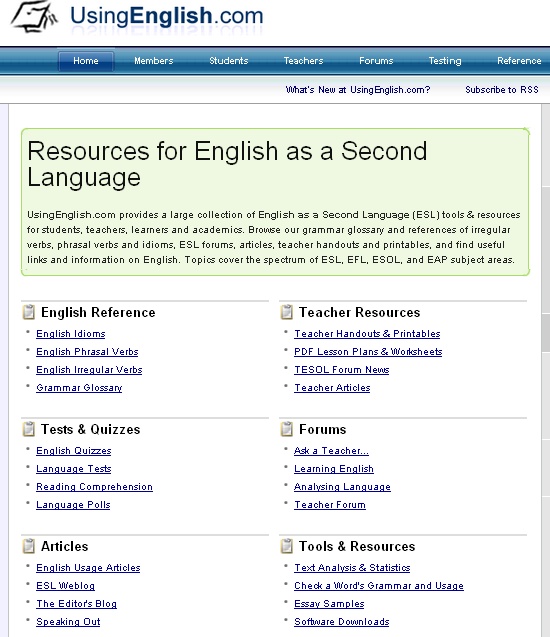Open the English Irregular Verbs link
550x637 pixels.
tap(89, 370)
